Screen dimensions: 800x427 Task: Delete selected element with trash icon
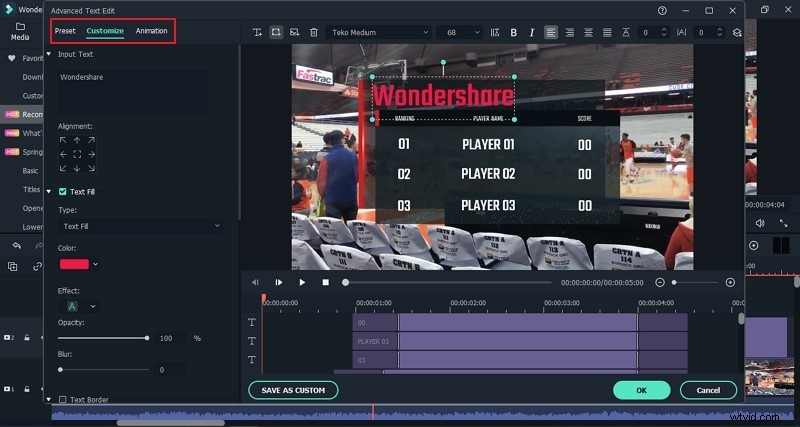tap(314, 32)
